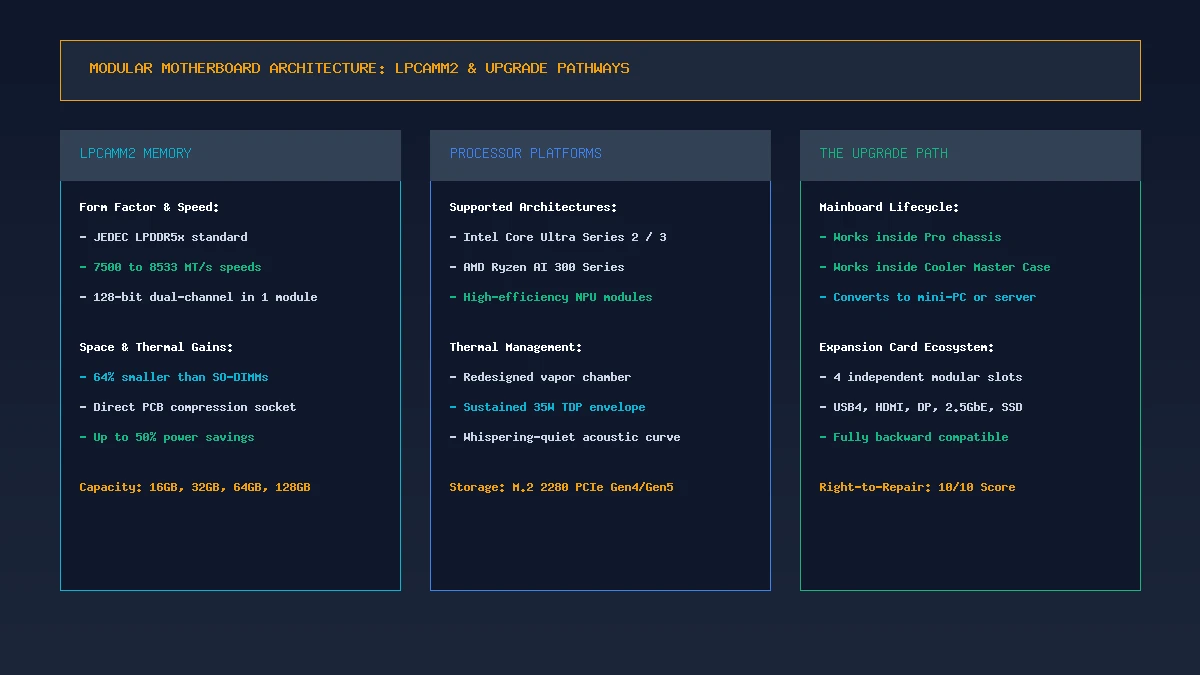The height and width of the screenshot is (675, 1200).
Task: Click the title 'Modular Motherboard Architecture: LPCAMM2 & Upgrade Pathways'
Action: pyautogui.click(x=359, y=69)
